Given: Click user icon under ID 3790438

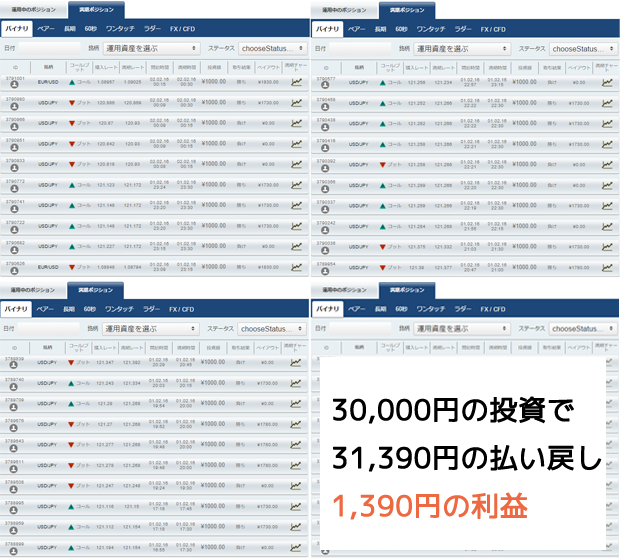Looking at the screenshot, I should click(325, 127).
